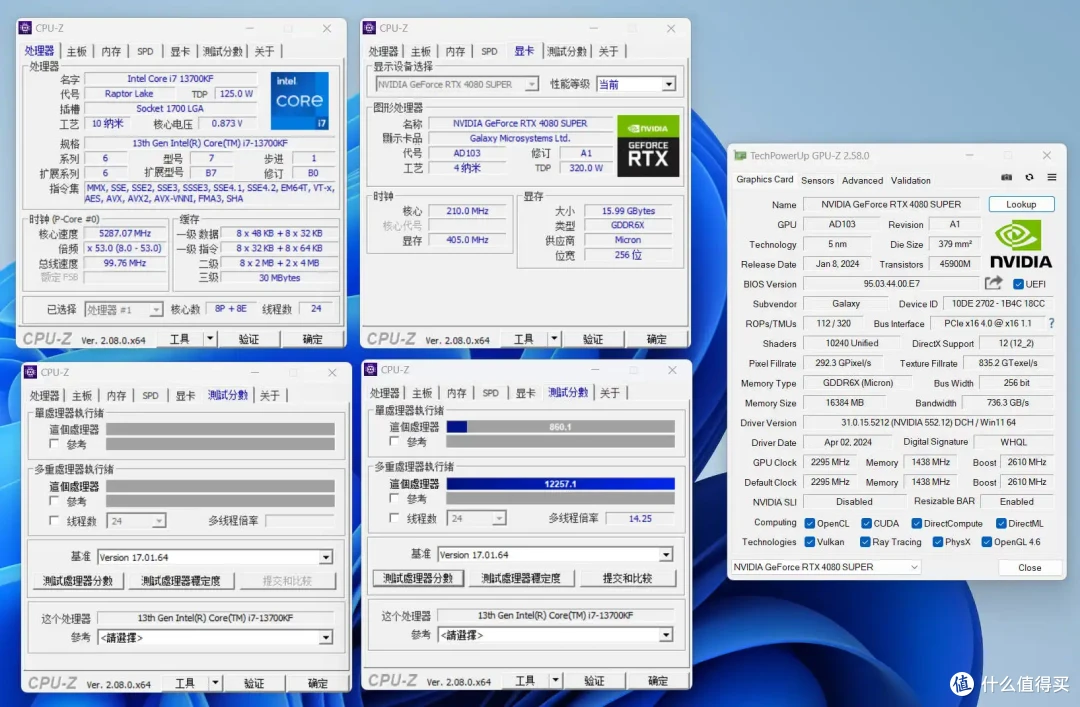This screenshot has height=707, width=1080.
Task: Click the 测试处理器分数 benchmark button
Action: (418, 578)
